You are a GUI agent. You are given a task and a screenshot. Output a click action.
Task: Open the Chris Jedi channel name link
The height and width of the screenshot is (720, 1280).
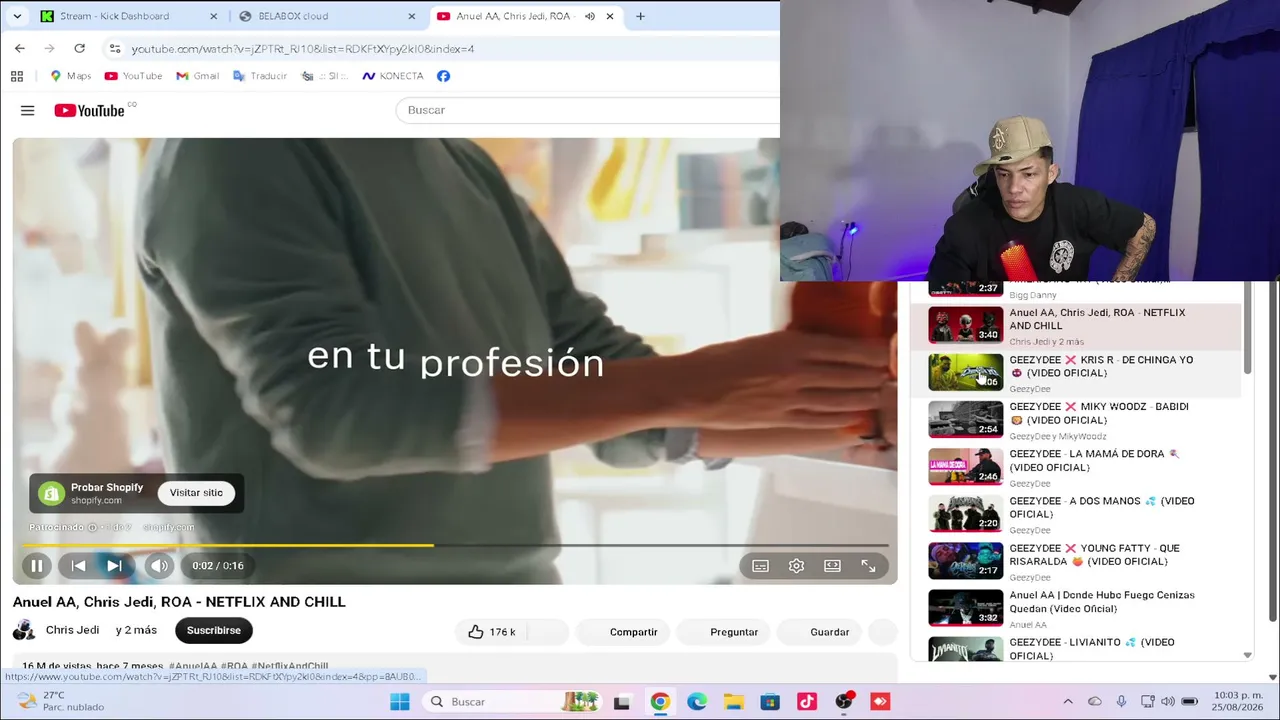click(x=72, y=630)
